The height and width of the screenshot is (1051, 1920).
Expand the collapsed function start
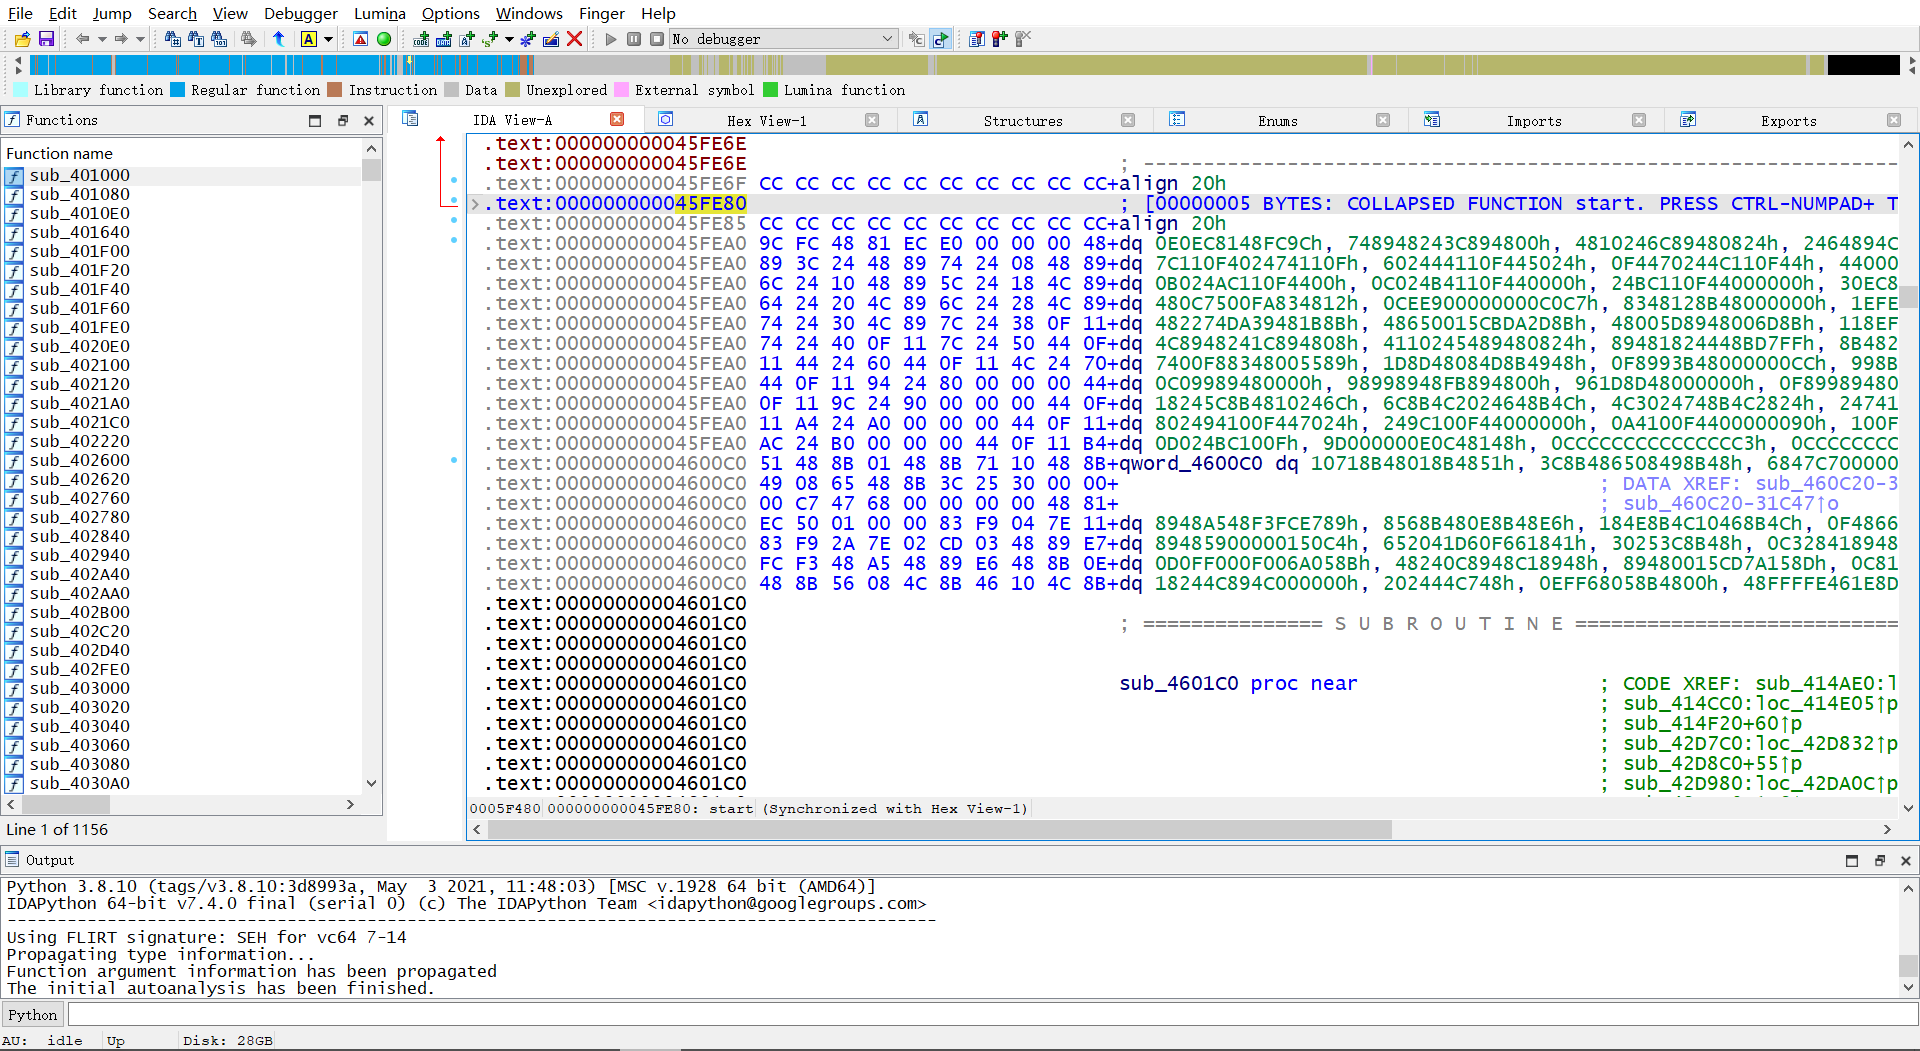[475, 204]
